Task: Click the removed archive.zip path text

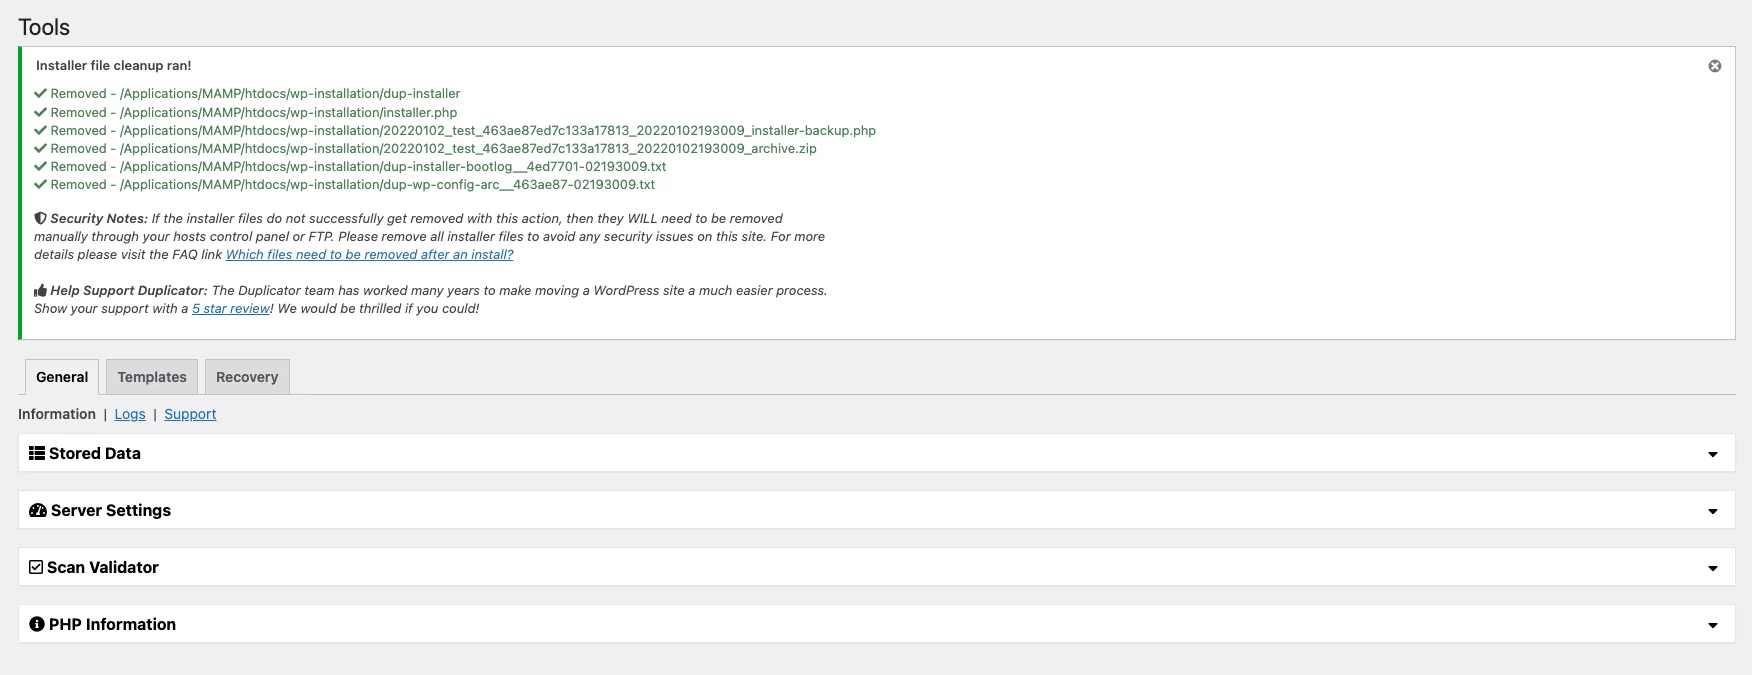Action: click(468, 148)
